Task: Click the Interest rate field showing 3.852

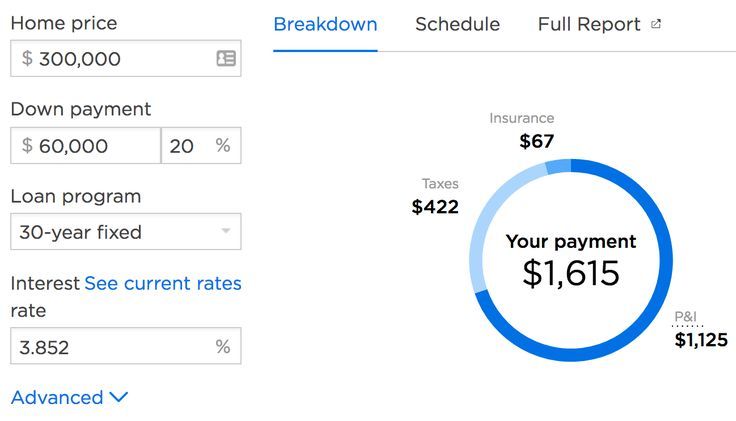Action: point(126,346)
